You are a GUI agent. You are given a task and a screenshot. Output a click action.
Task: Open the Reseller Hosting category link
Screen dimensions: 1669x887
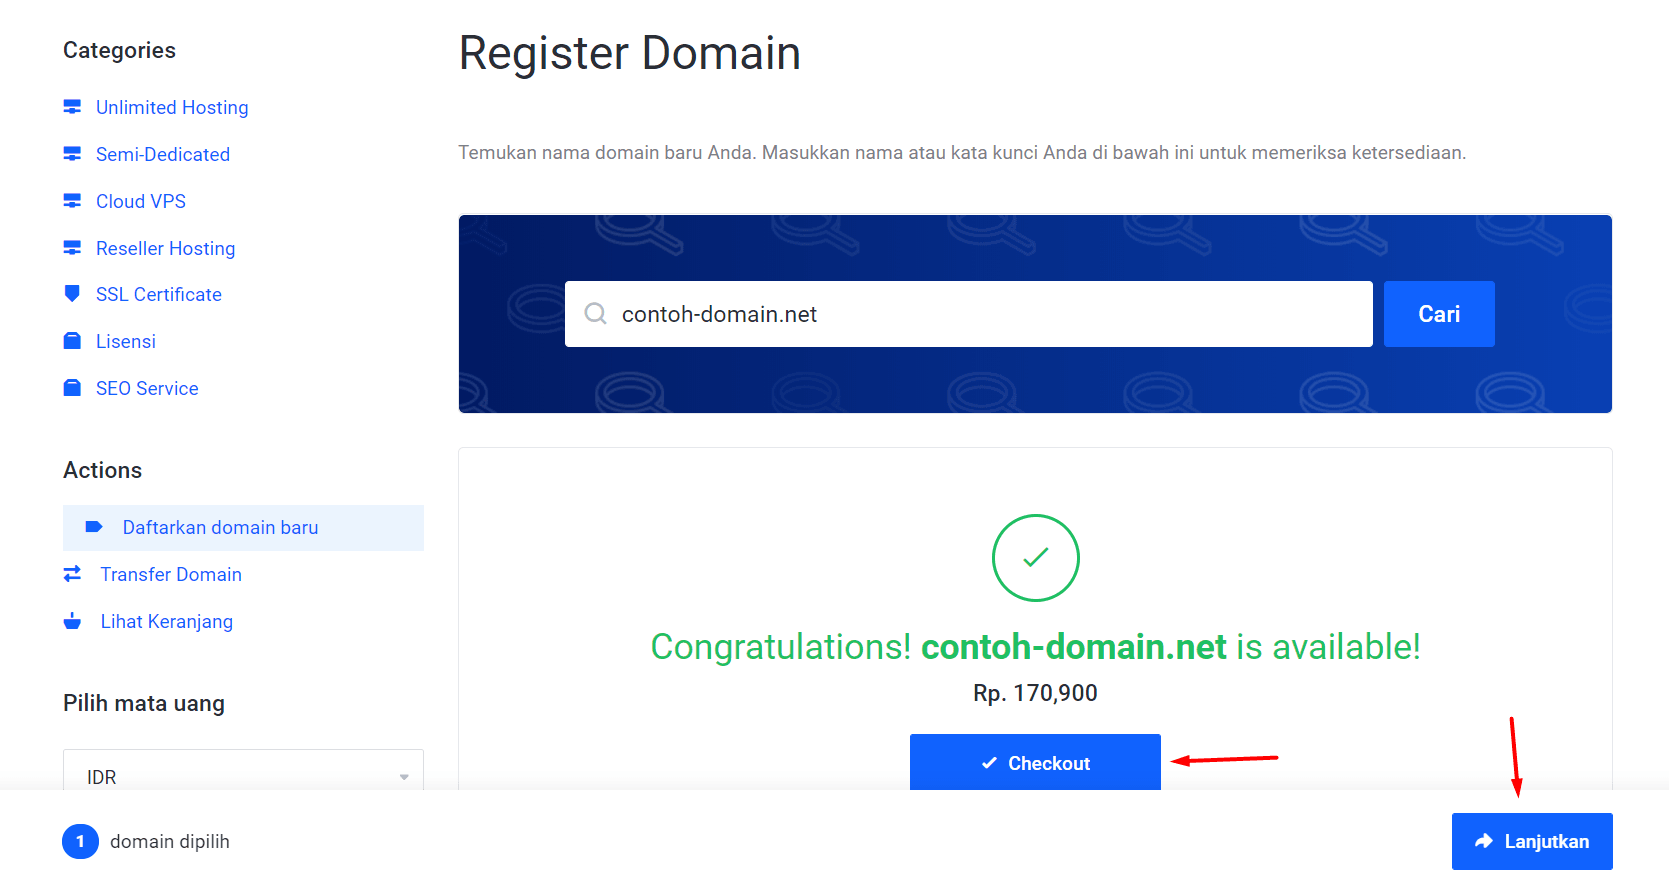coord(165,248)
